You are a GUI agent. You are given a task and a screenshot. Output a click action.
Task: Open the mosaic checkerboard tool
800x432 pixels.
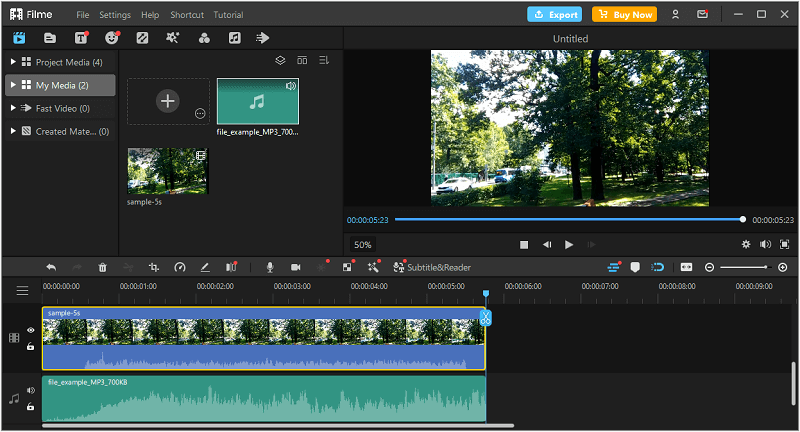[x=347, y=267]
